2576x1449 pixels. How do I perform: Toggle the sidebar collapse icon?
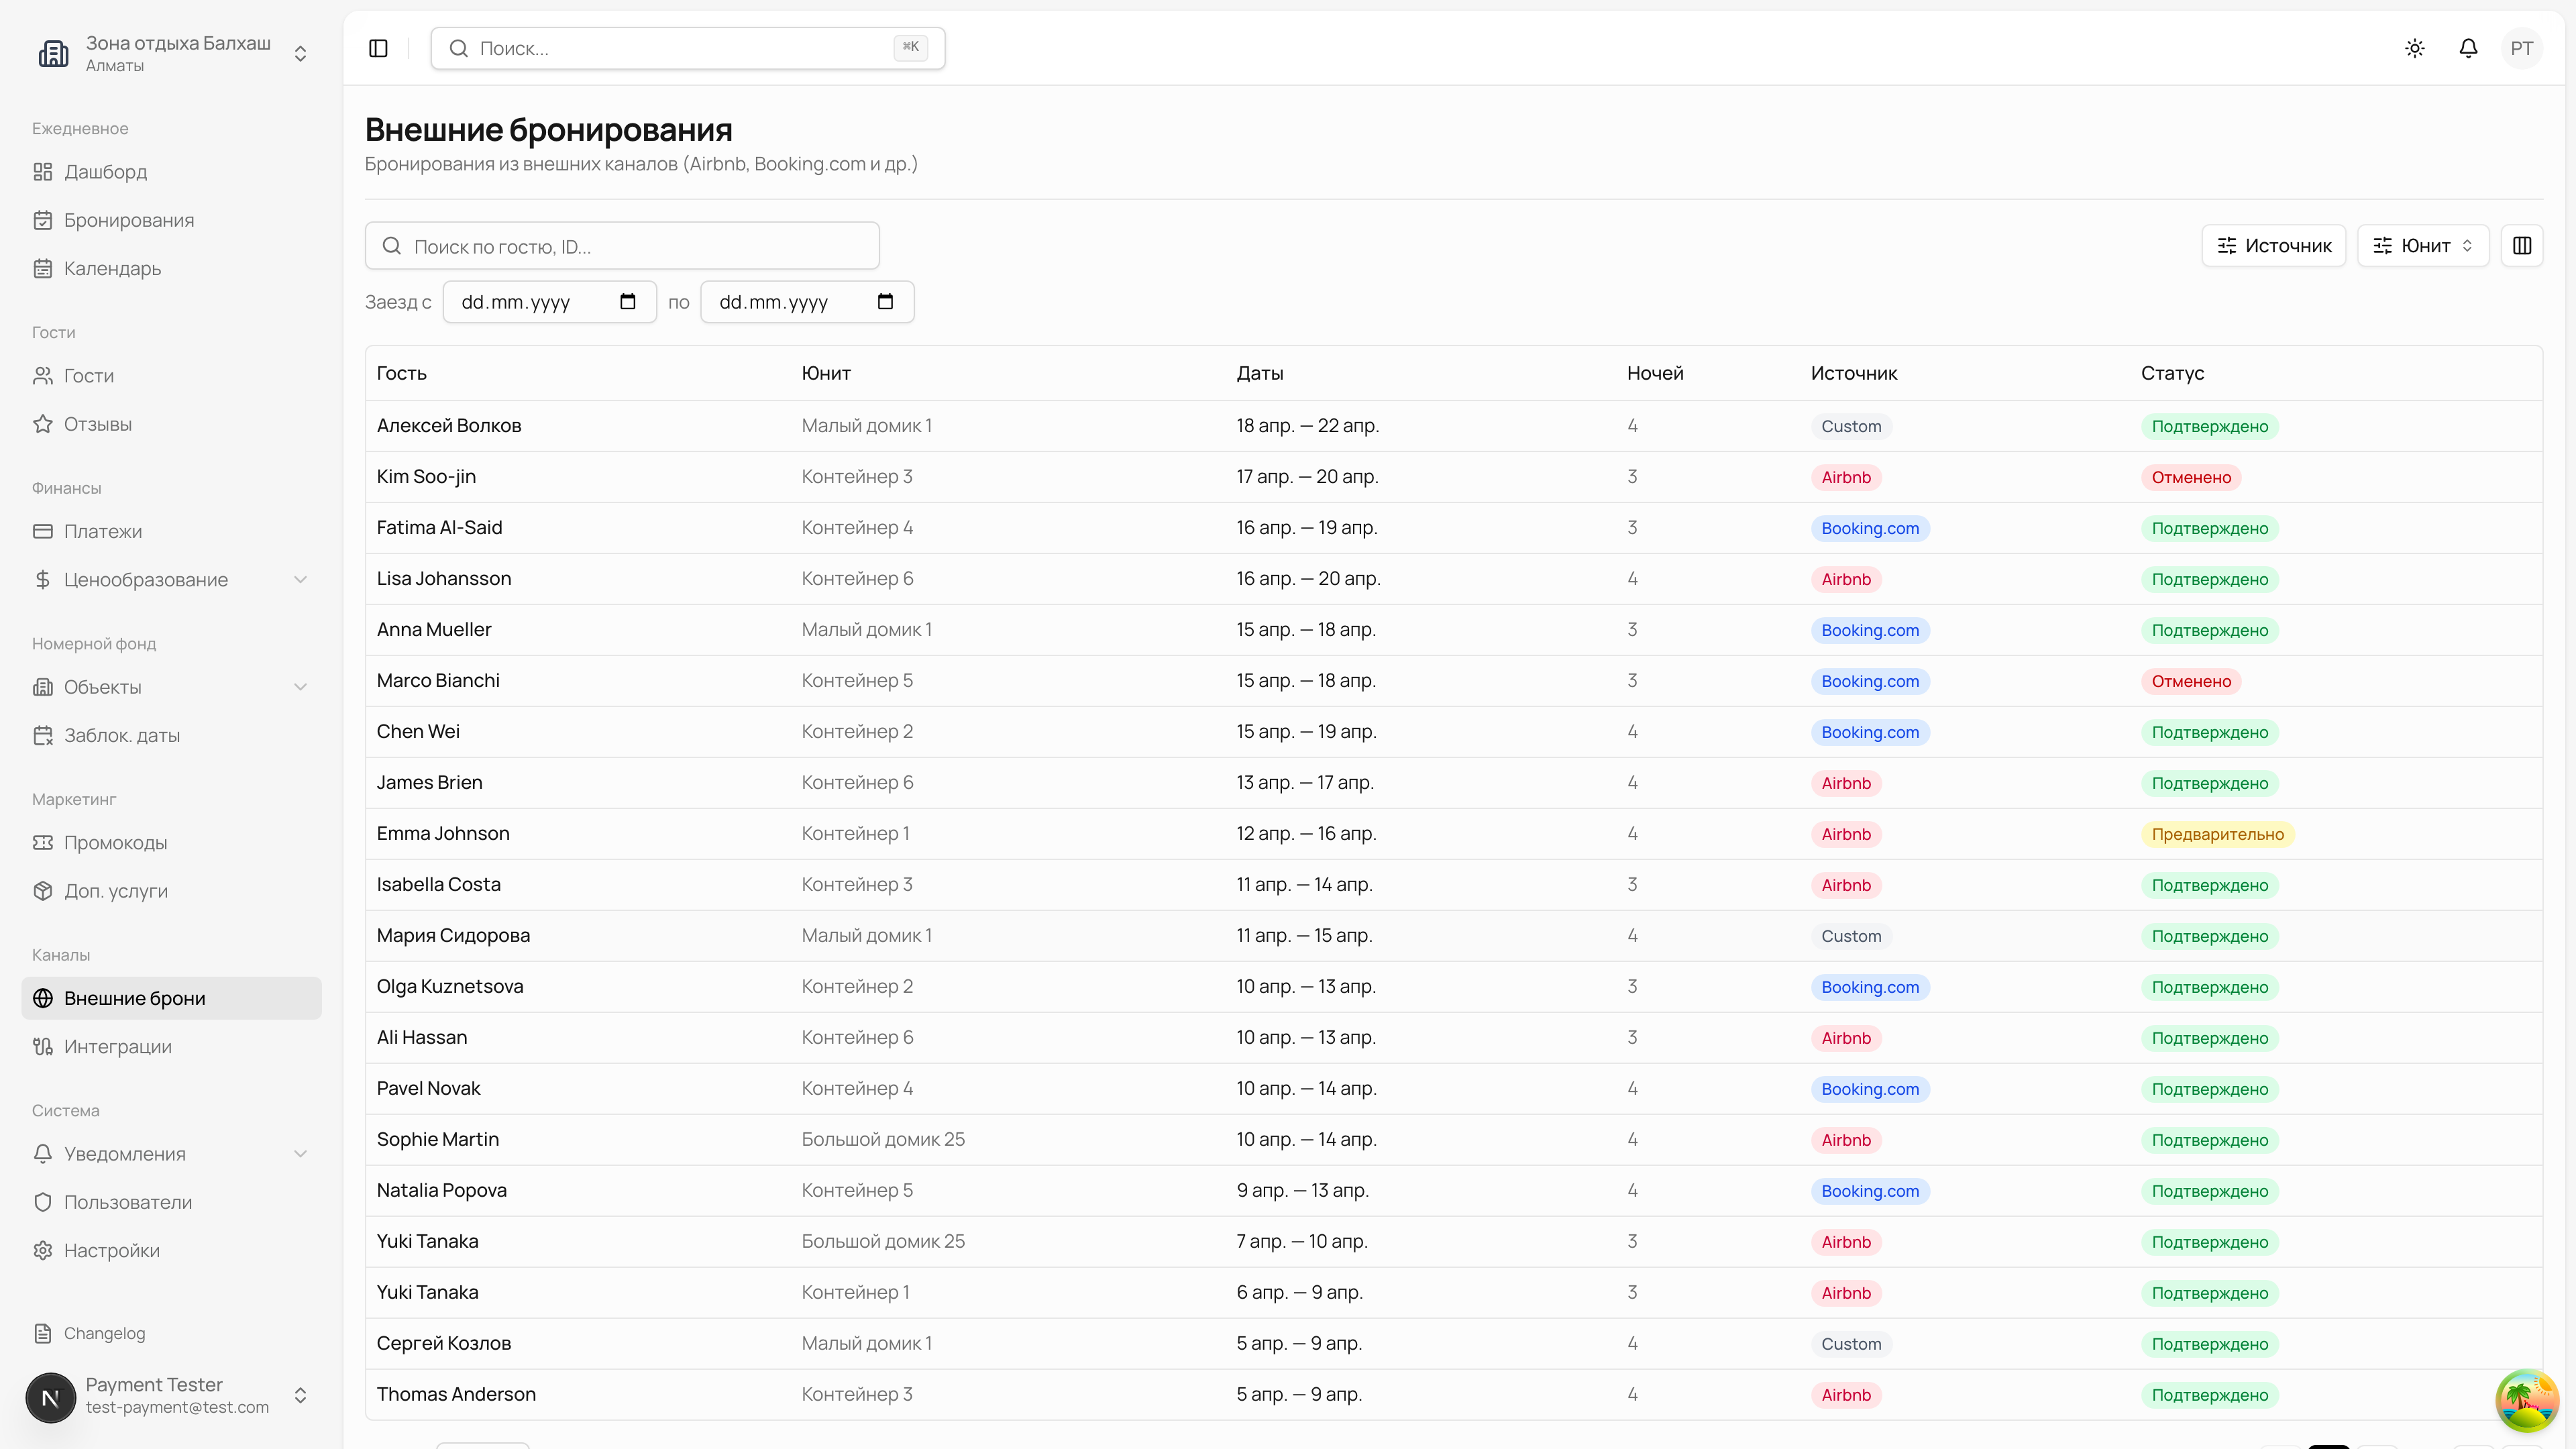pyautogui.click(x=378, y=48)
